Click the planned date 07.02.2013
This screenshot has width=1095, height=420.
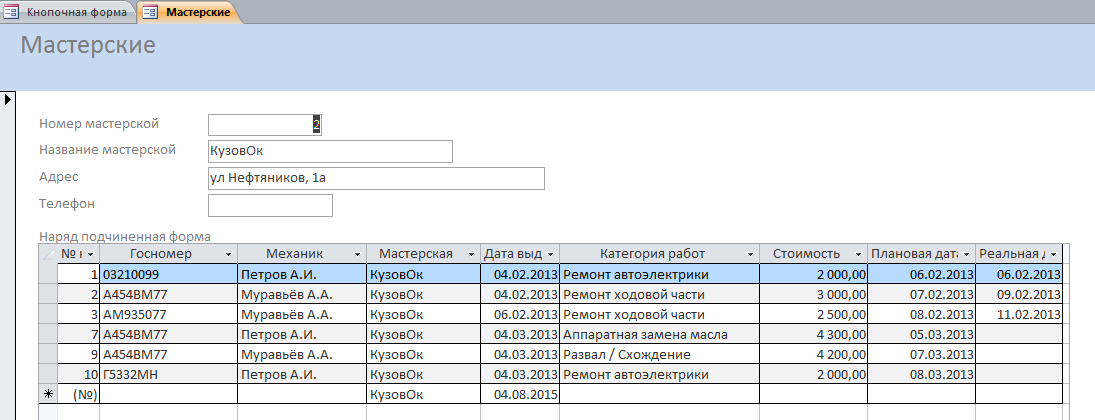pyautogui.click(x=921, y=294)
